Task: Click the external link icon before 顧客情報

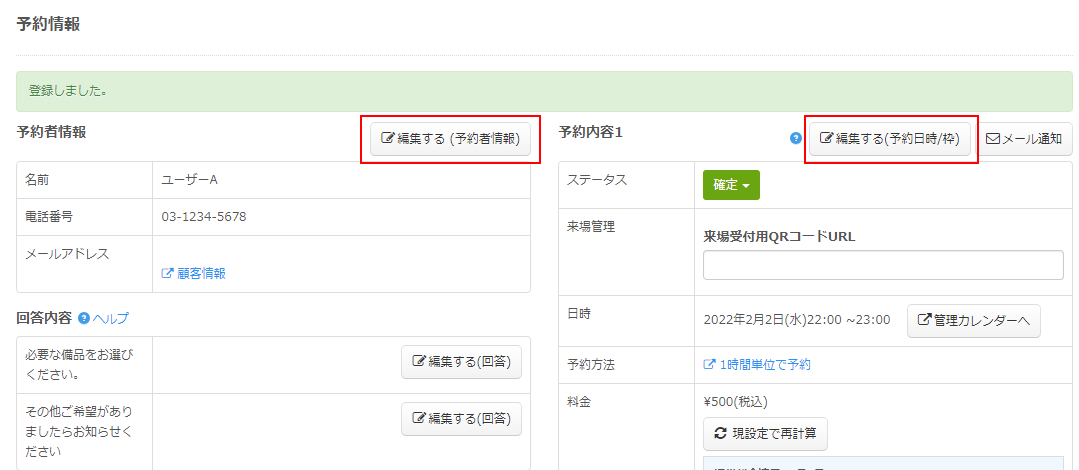Action: (167, 274)
